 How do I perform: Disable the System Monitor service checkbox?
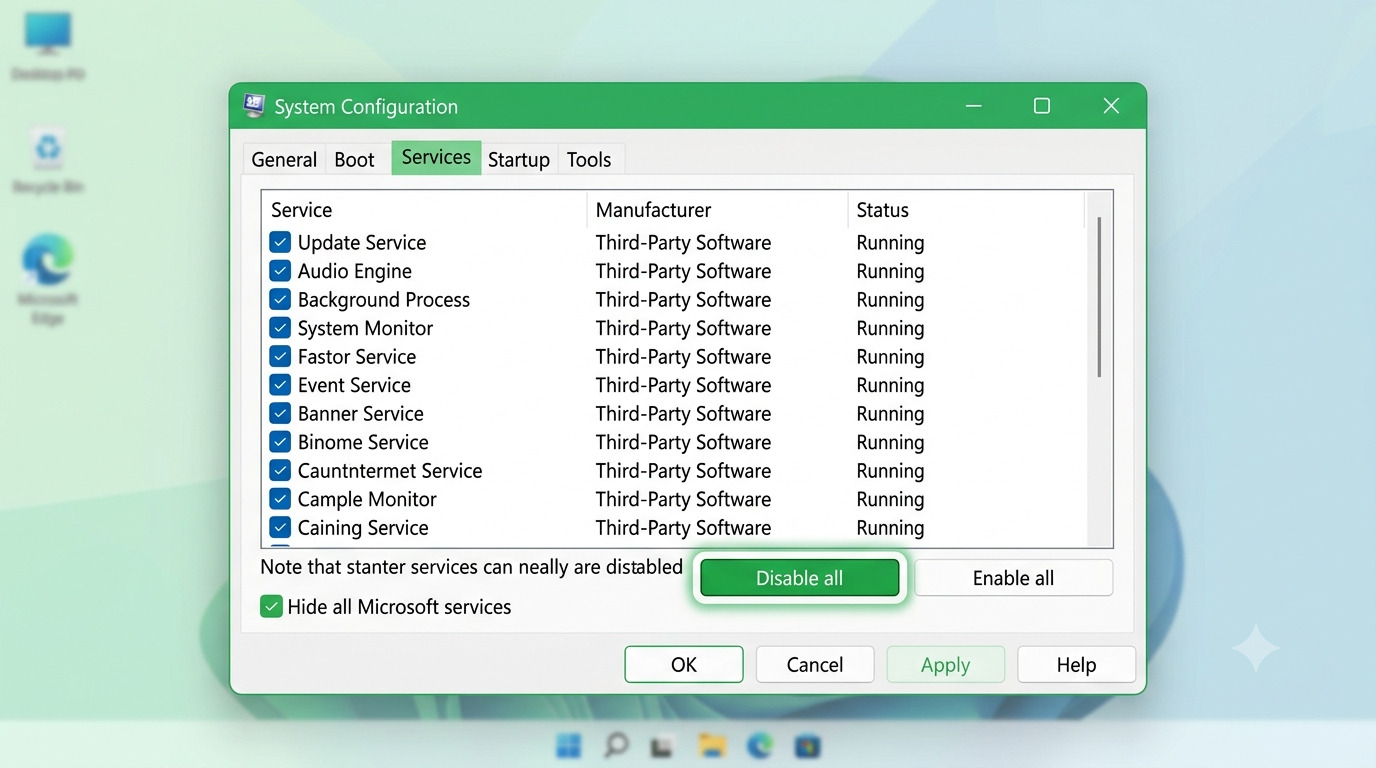click(280, 328)
